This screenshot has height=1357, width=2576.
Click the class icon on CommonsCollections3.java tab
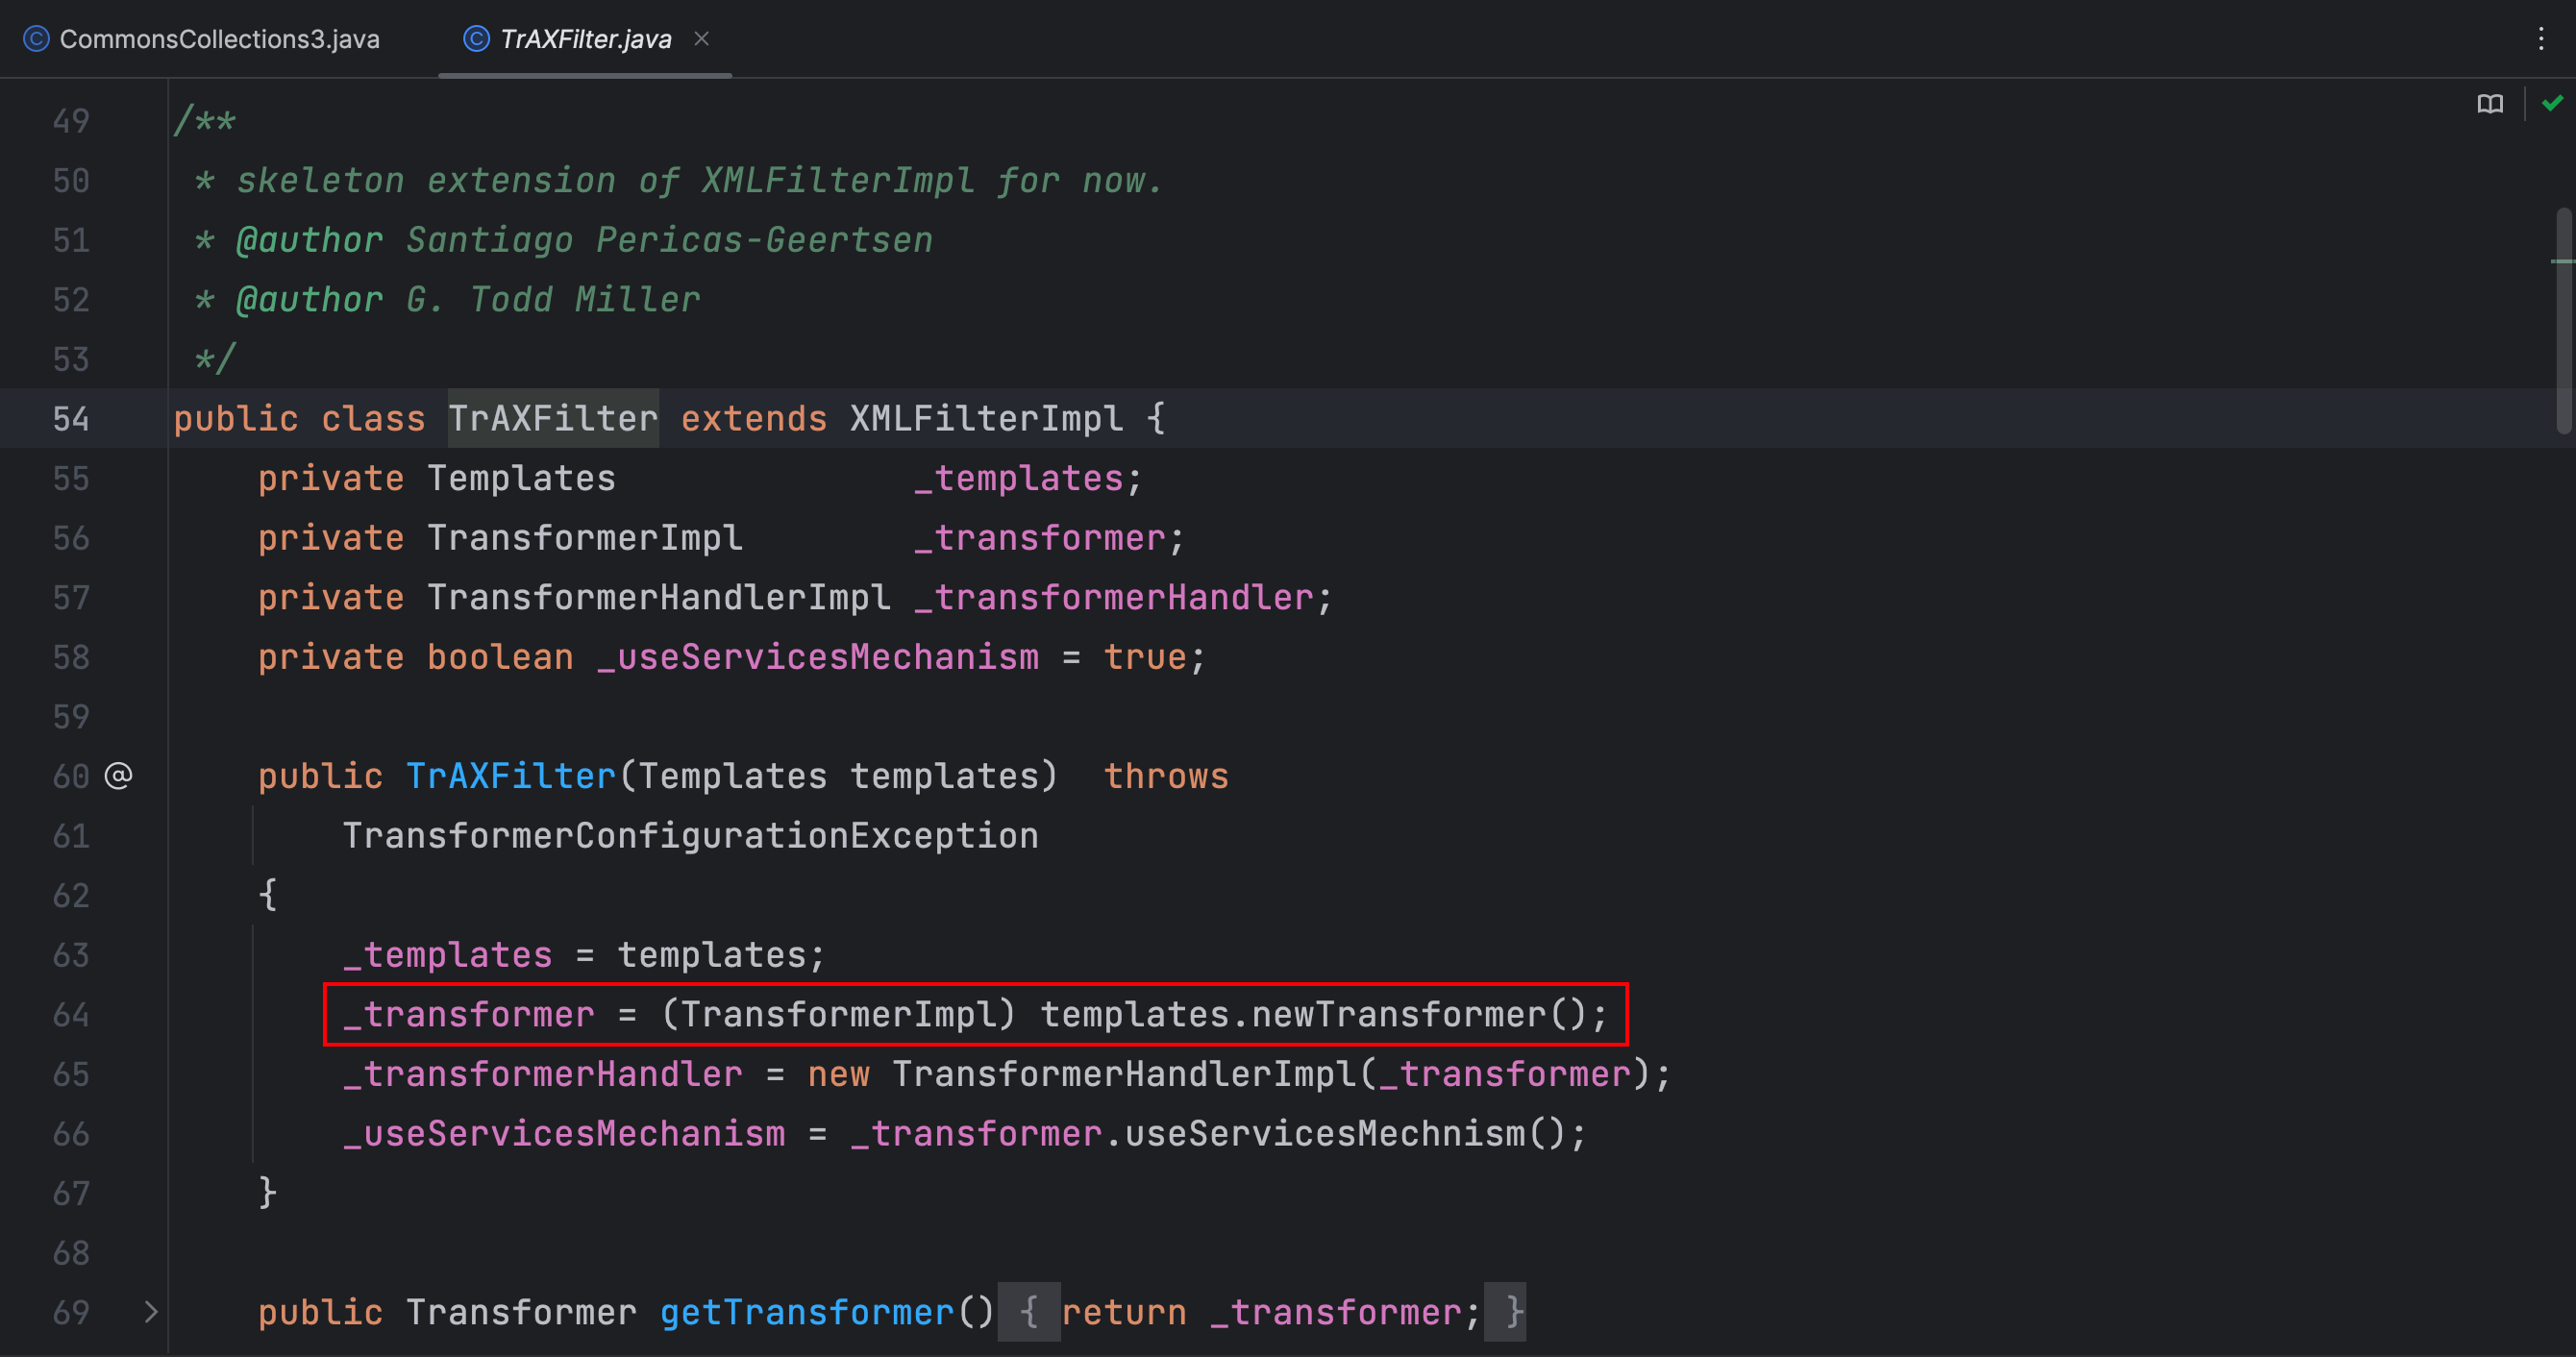click(x=36, y=39)
